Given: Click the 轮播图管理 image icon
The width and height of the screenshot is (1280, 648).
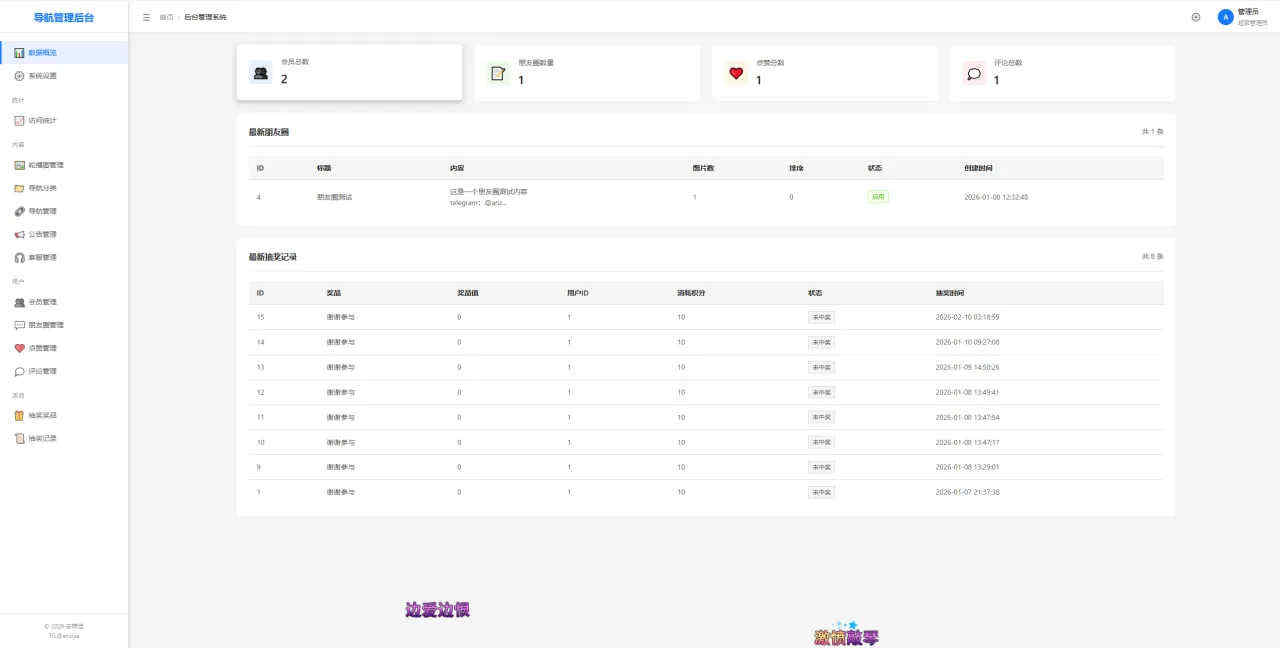Looking at the screenshot, I should point(19,165).
